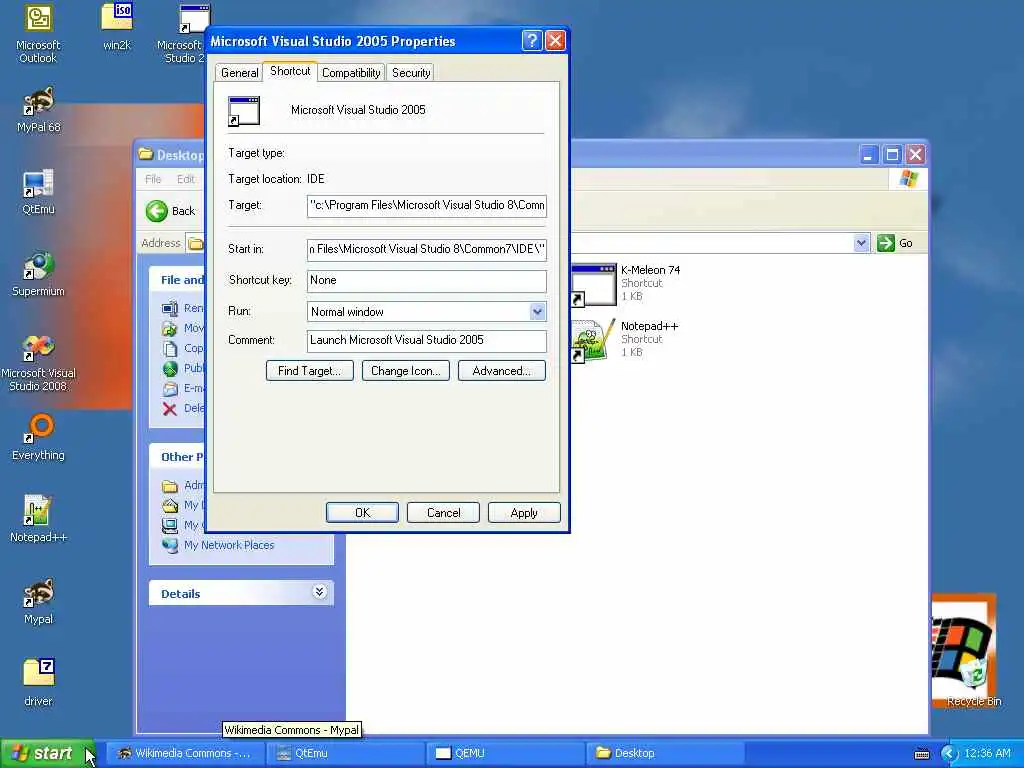Click the Back arrow in Desktop window
The height and width of the screenshot is (768, 1024).
157,211
